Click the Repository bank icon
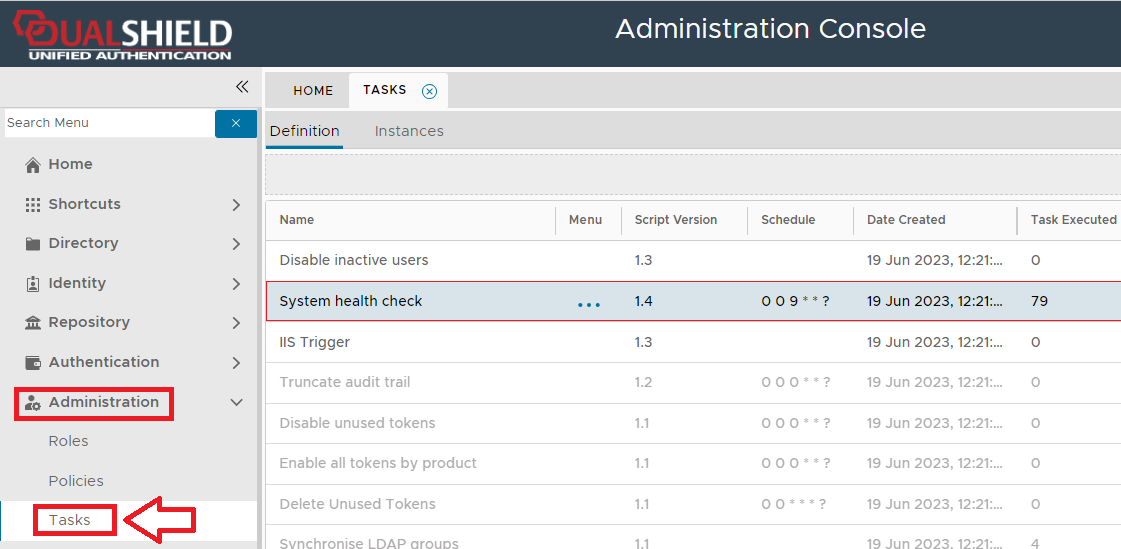 pyautogui.click(x=33, y=323)
